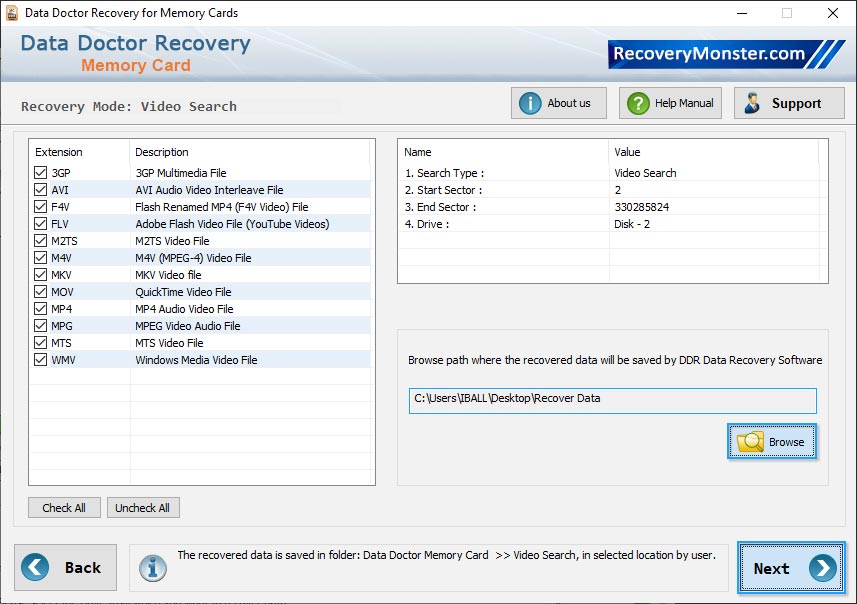The width and height of the screenshot is (857, 604).
Task: Go Back to the previous screen
Action: click(65, 567)
